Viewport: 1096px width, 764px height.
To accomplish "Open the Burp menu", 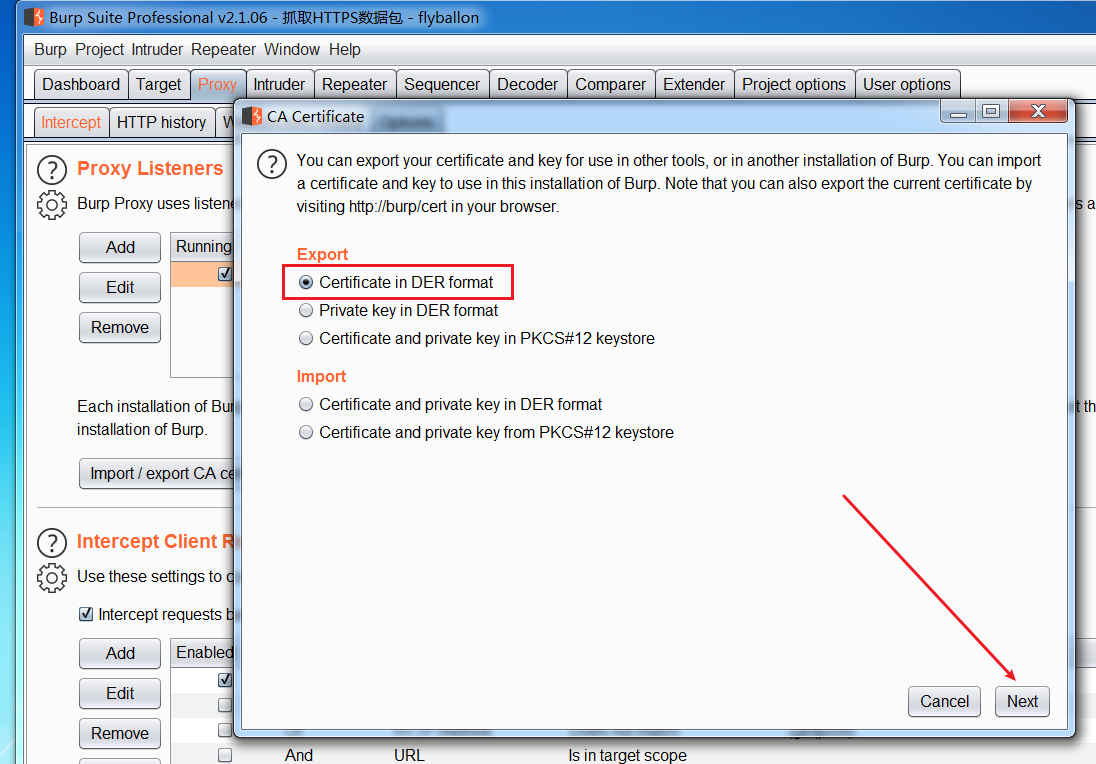I will 50,50.
